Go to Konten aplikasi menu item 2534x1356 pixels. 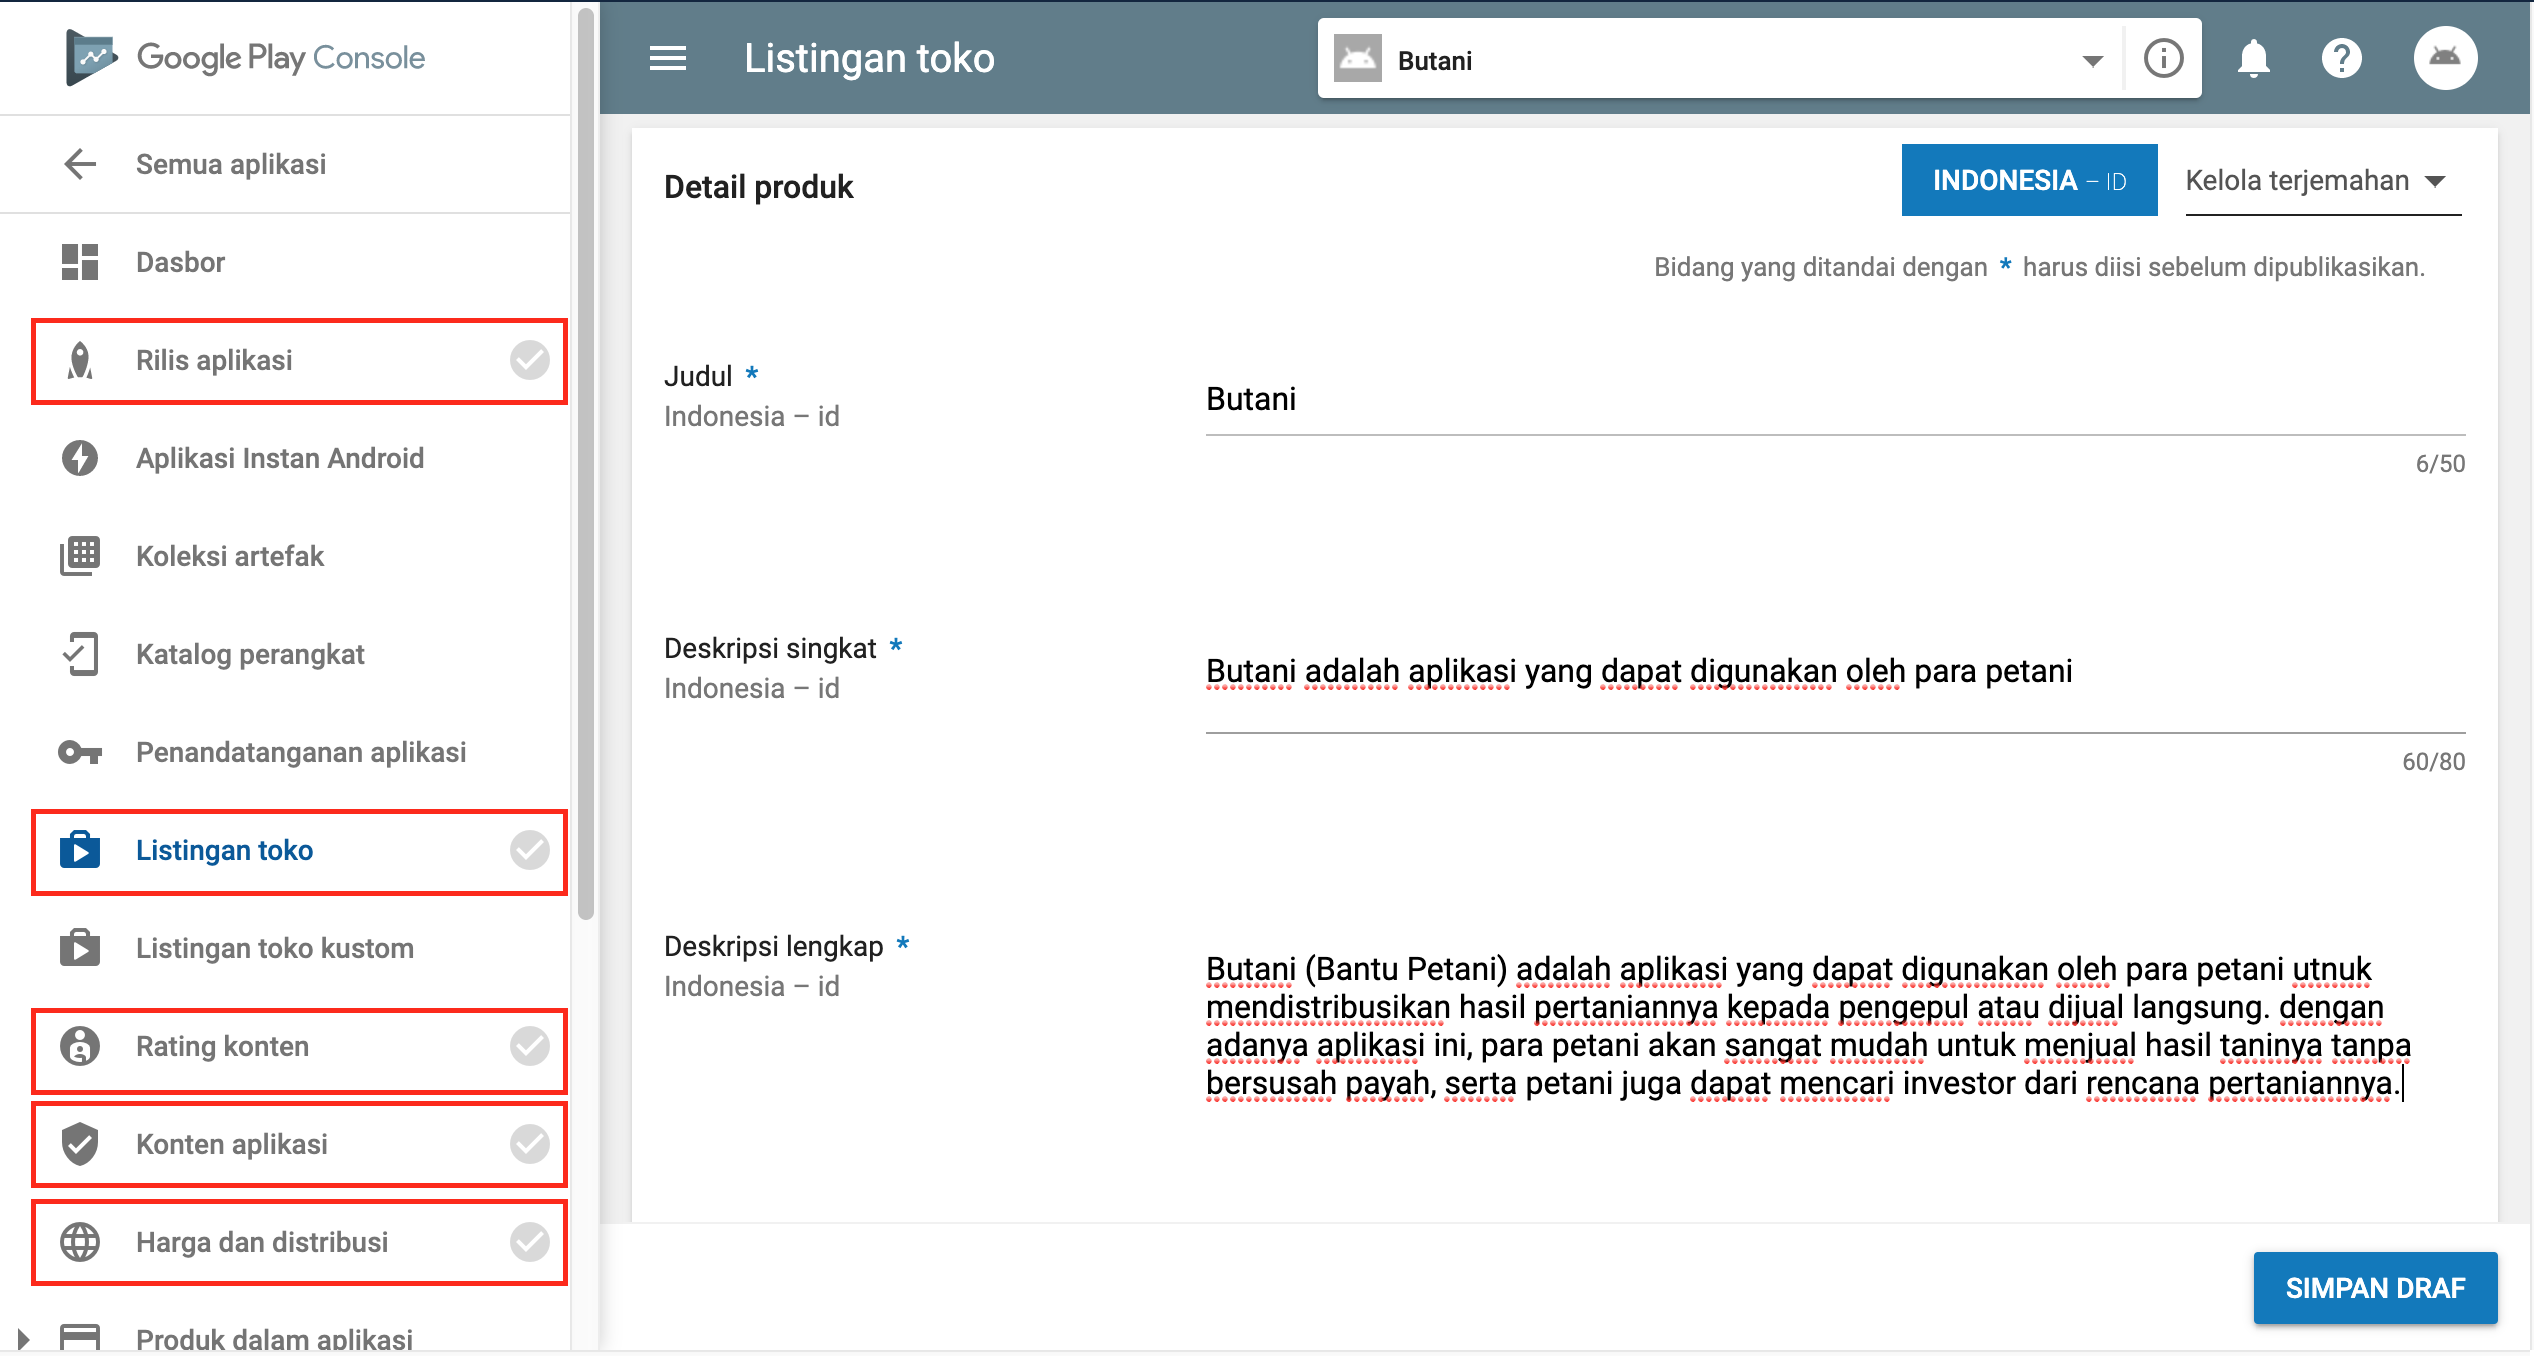point(232,1144)
